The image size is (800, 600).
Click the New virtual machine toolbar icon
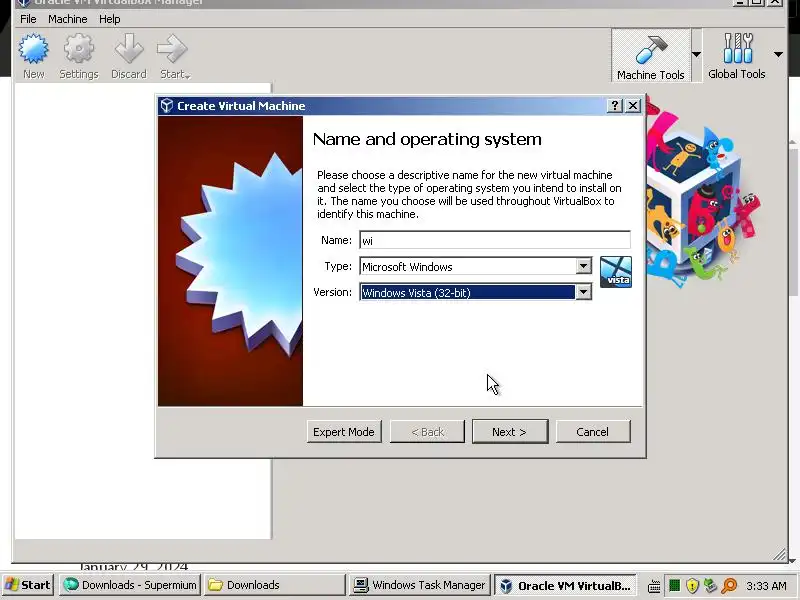34,56
